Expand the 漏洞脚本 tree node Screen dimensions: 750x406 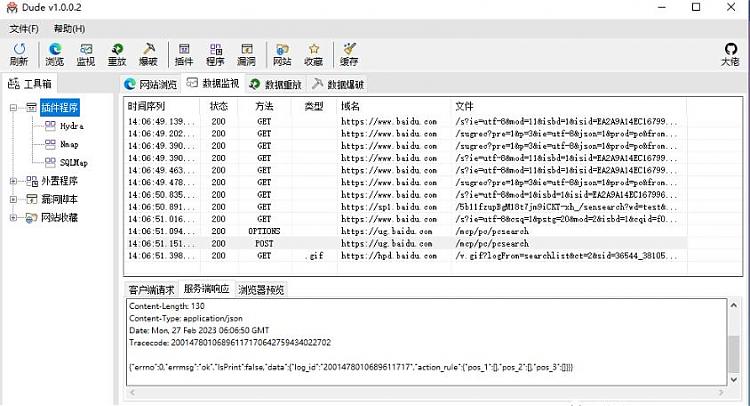click(x=14, y=199)
